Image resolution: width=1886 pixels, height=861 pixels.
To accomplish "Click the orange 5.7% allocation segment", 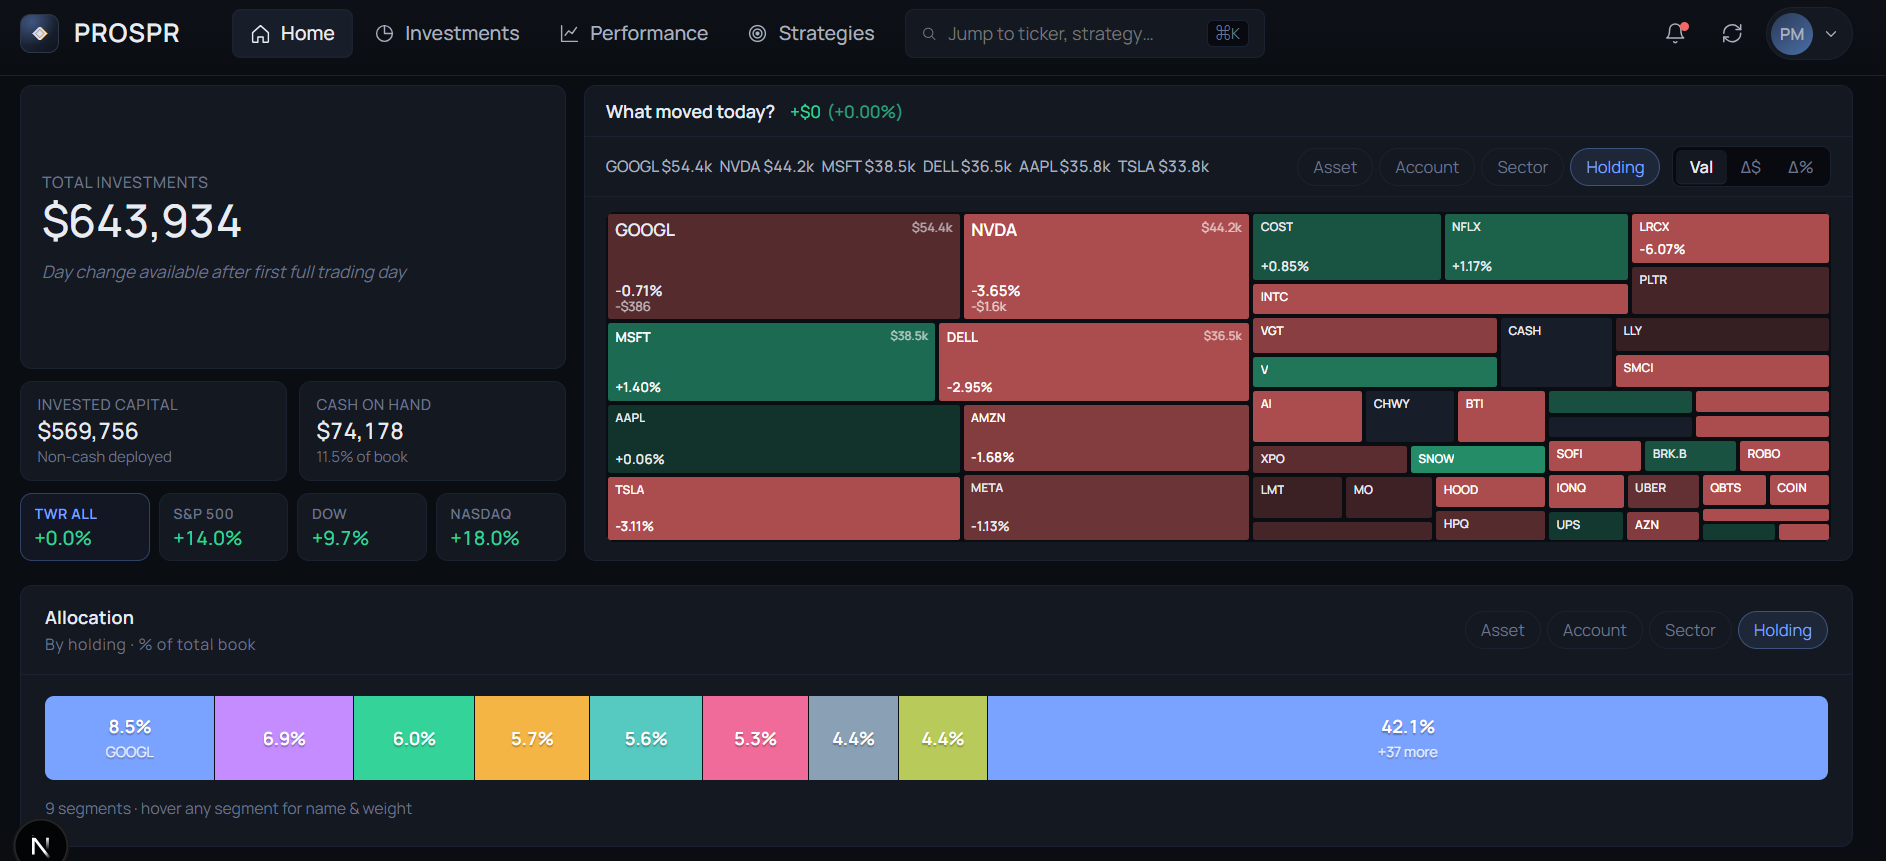I will [532, 738].
